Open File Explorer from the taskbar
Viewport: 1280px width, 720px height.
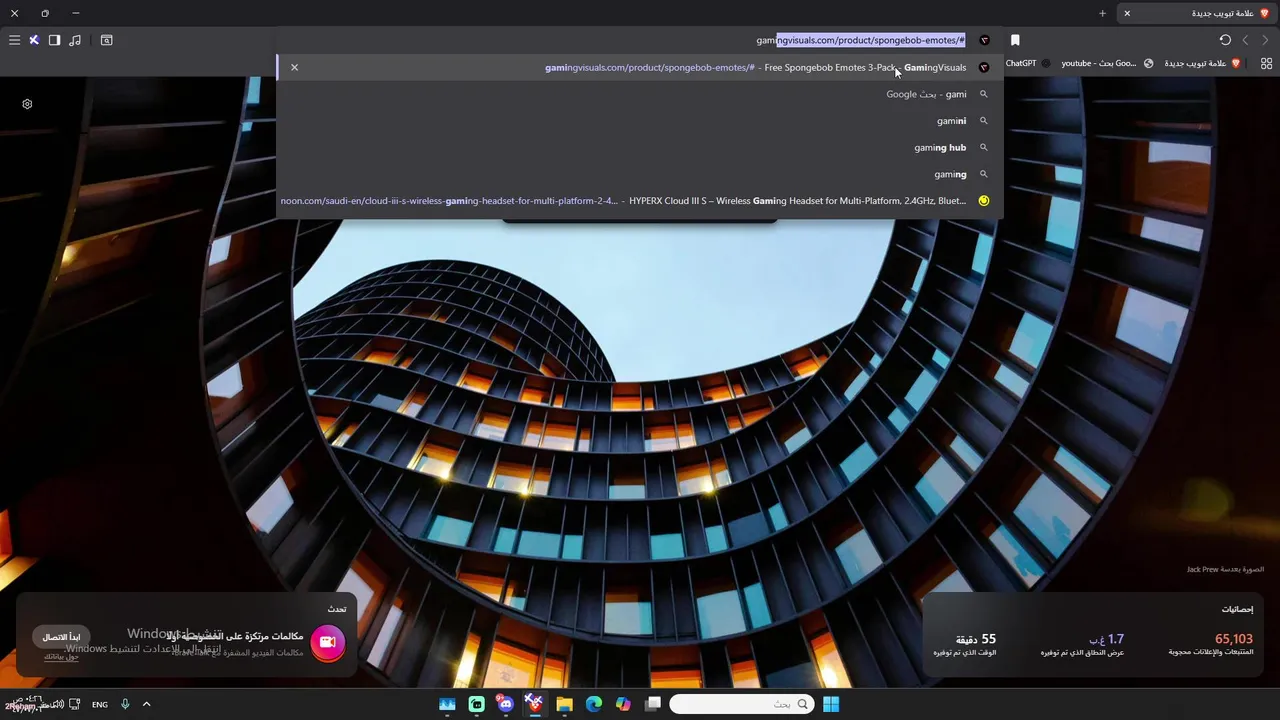(564, 704)
